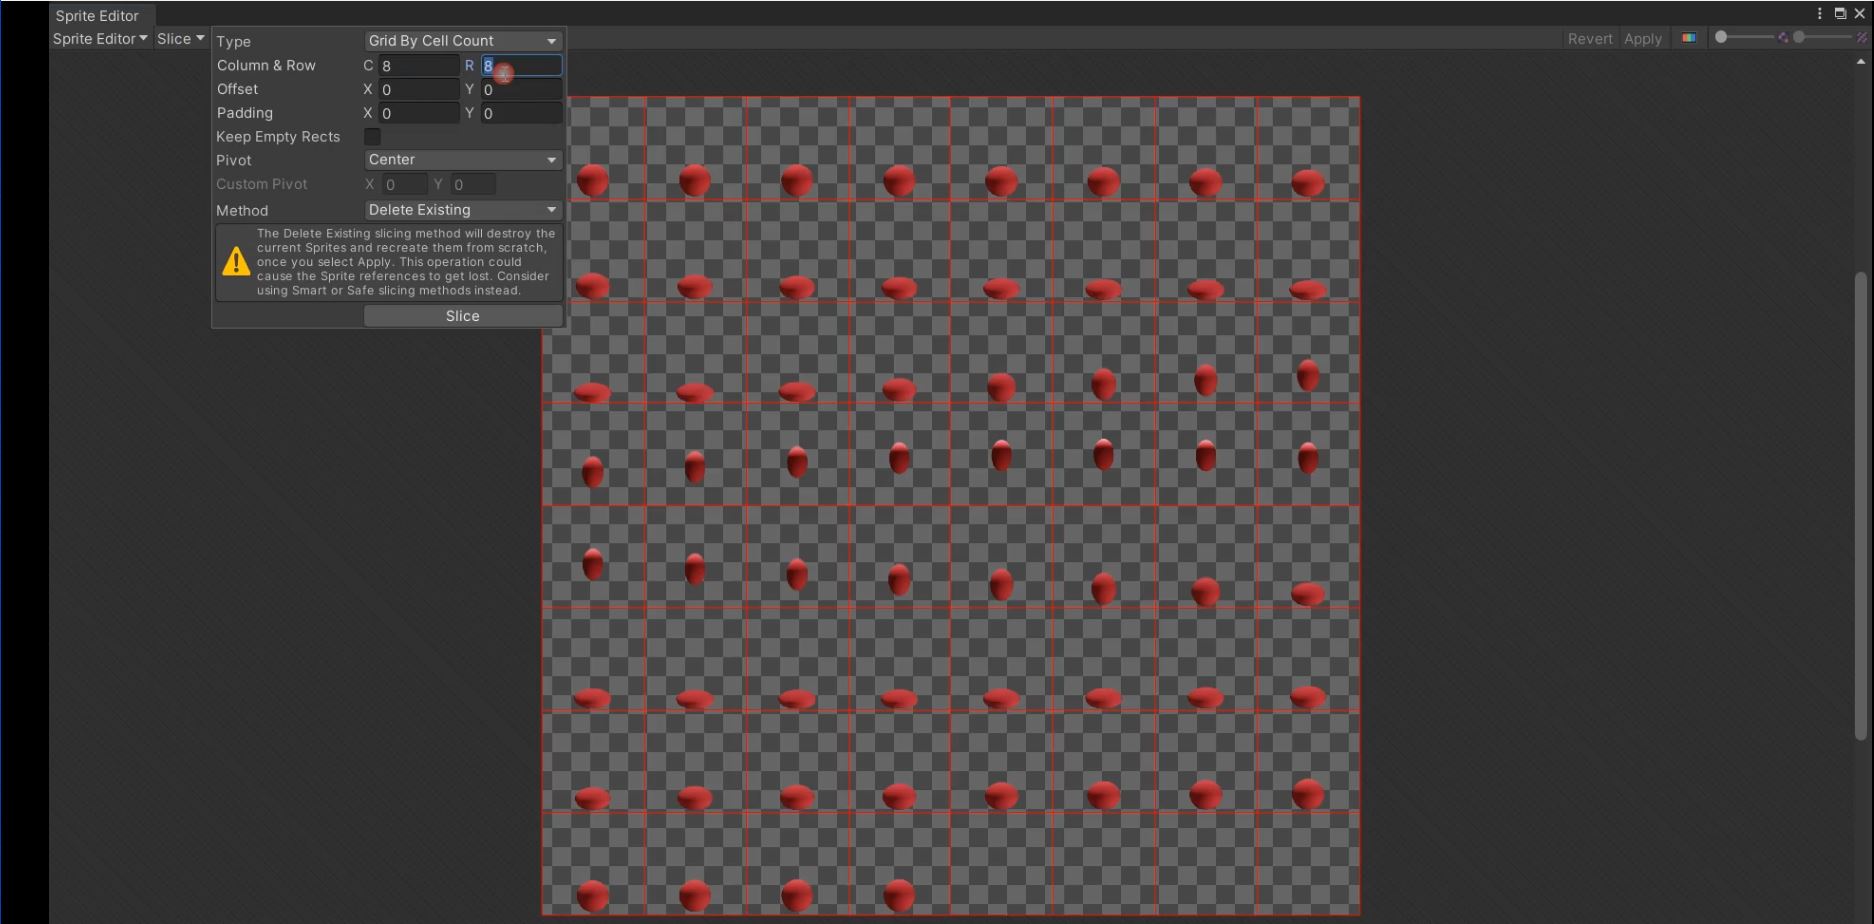The width and height of the screenshot is (1874, 924).
Task: Open the Sprite Editor mode menu
Action: coord(99,39)
